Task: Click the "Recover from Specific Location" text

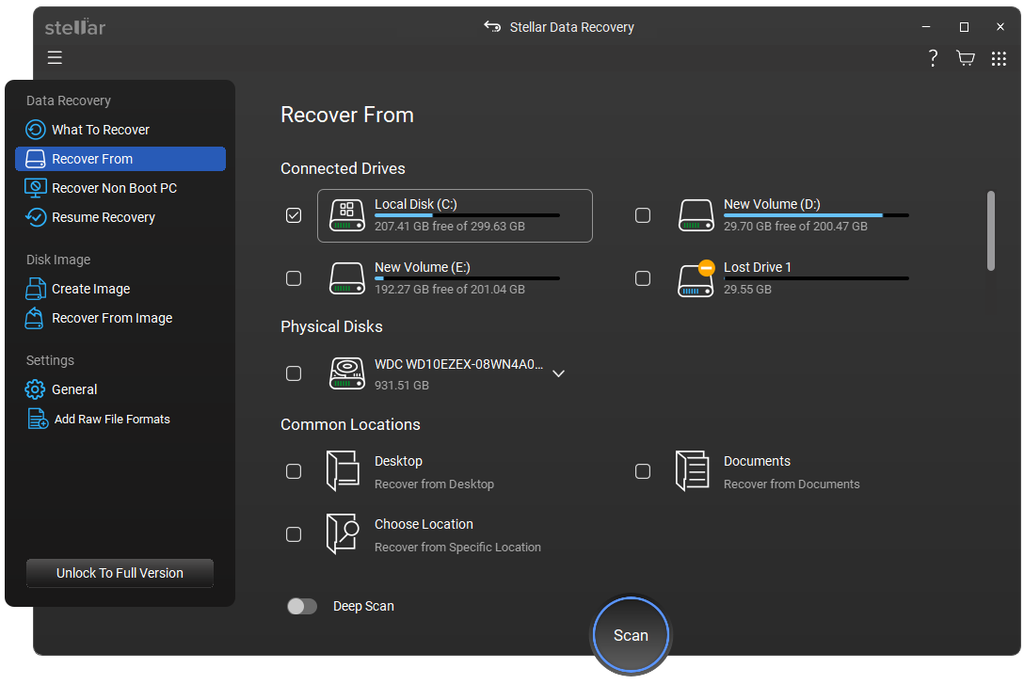Action: (457, 547)
